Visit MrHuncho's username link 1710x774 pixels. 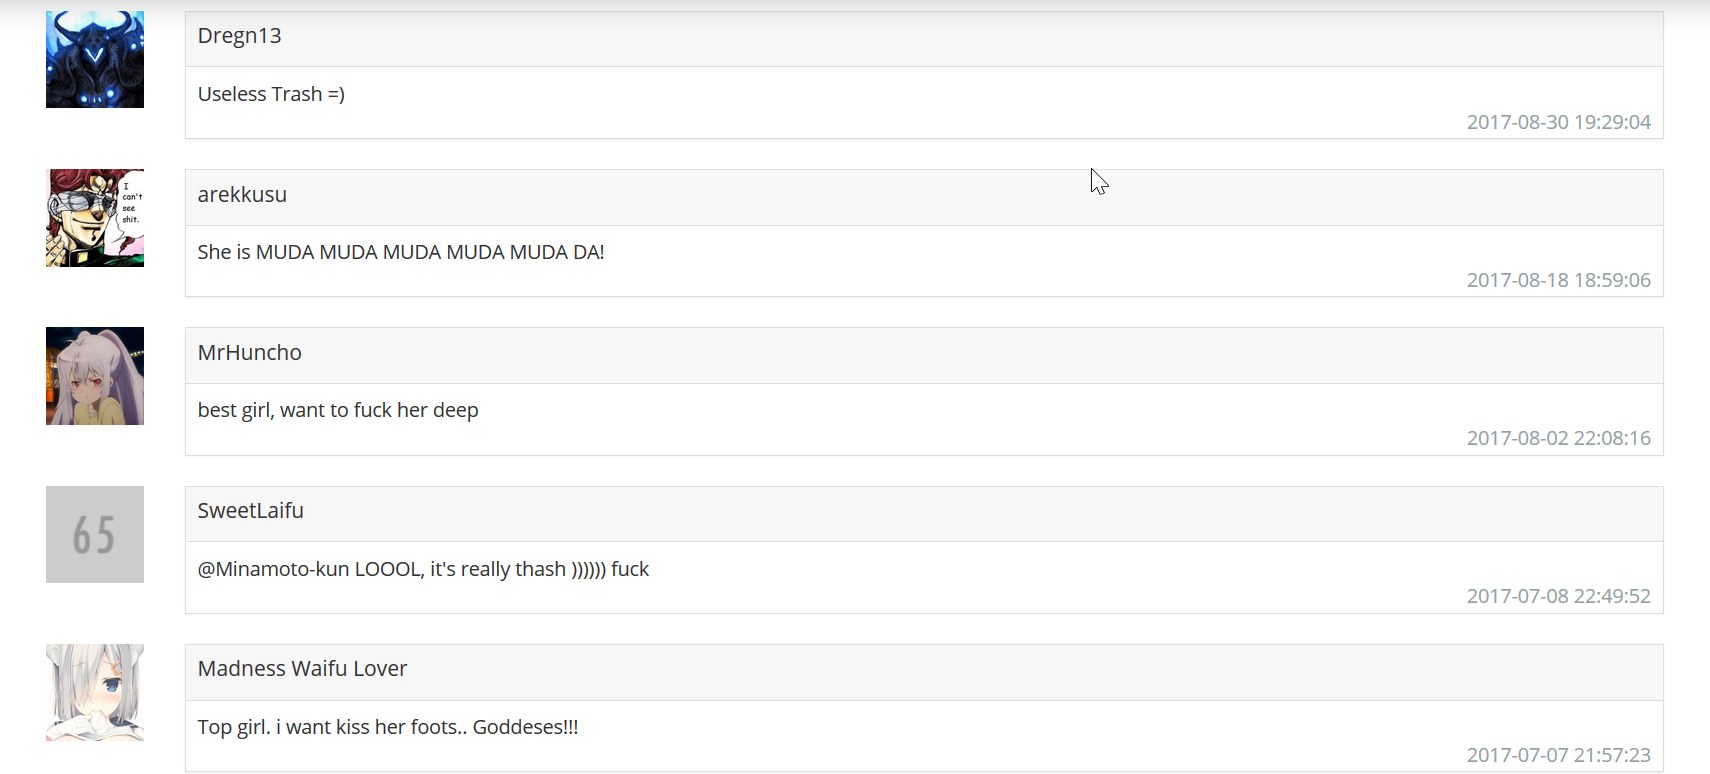pyautogui.click(x=250, y=353)
